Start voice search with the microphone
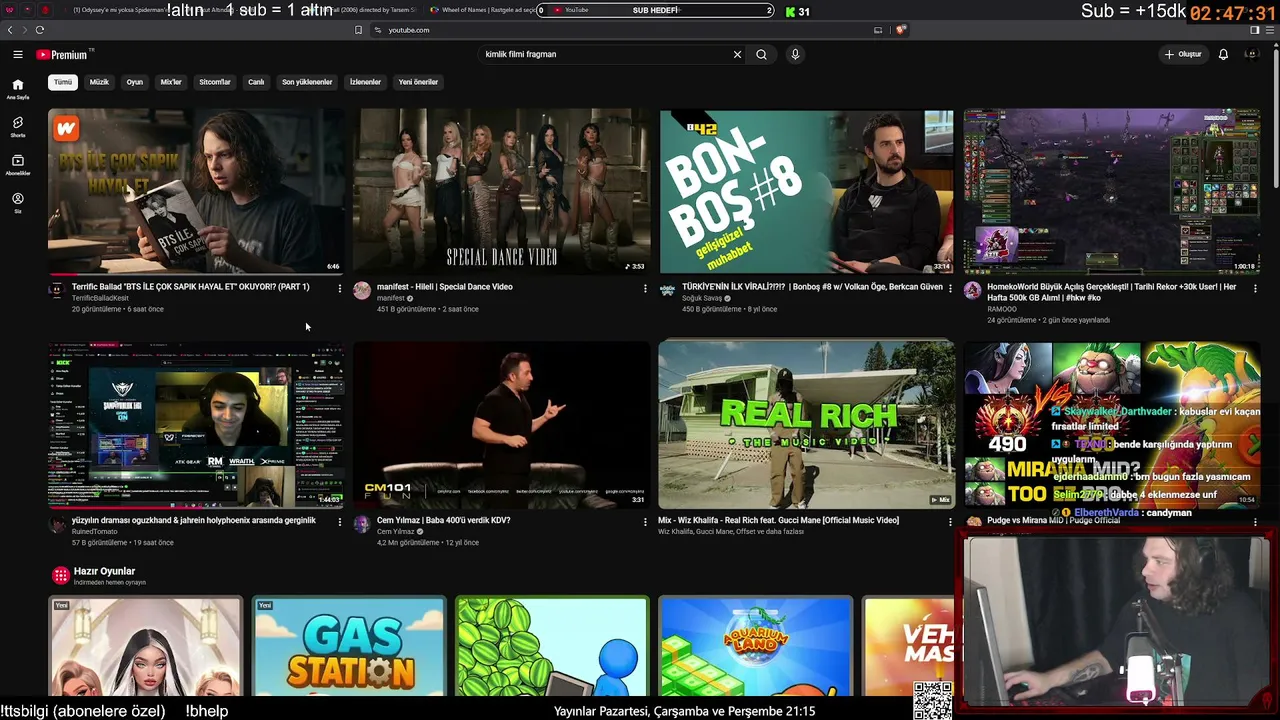This screenshot has height=720, width=1280. pos(795,55)
